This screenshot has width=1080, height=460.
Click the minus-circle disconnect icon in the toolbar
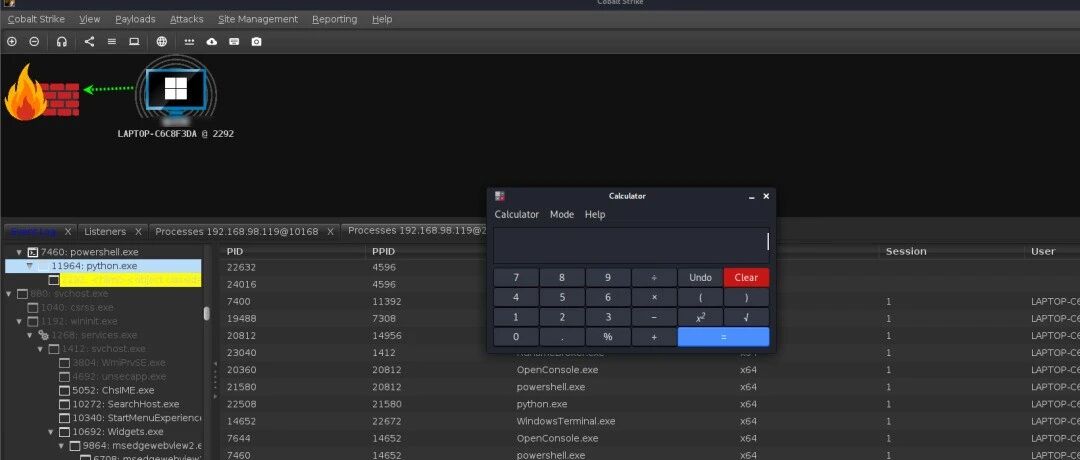[34, 41]
